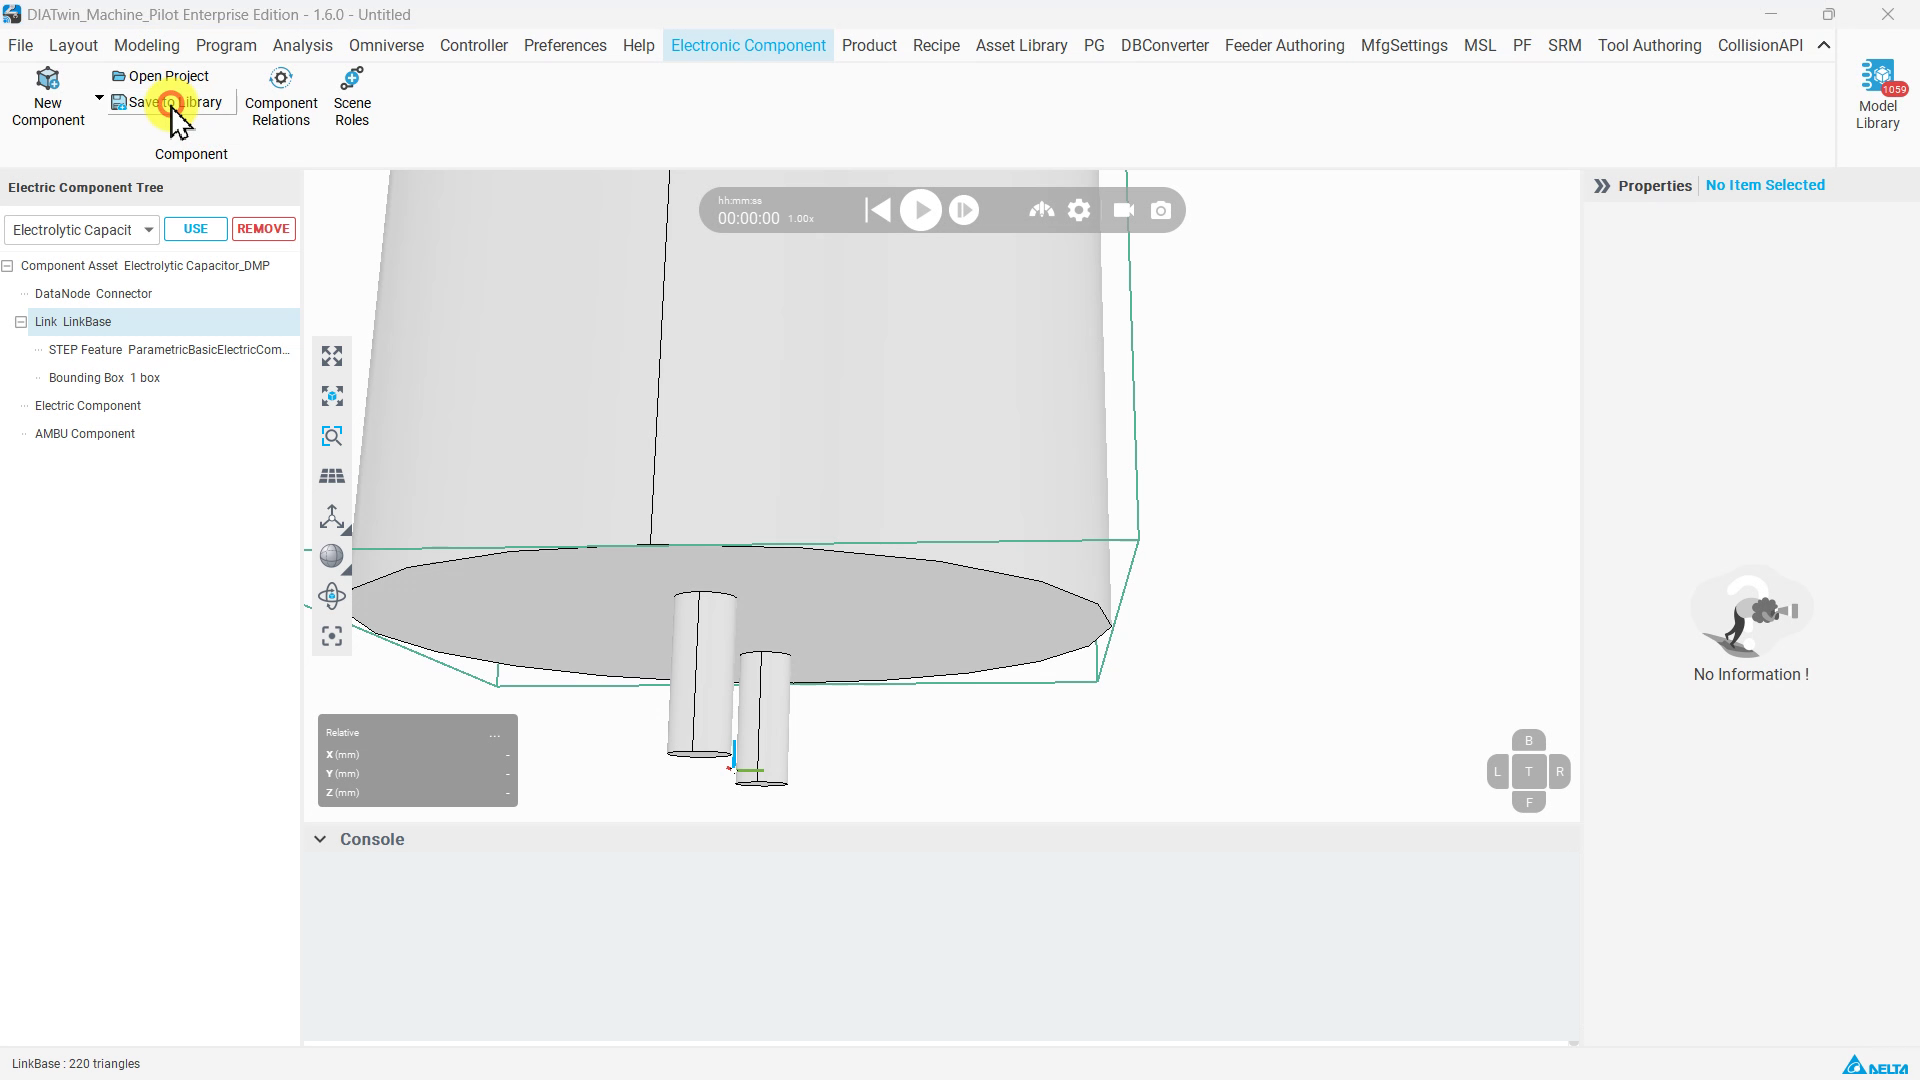
Task: Select Component Asset Electrolytic Capacitor_DMP row
Action: point(145,266)
